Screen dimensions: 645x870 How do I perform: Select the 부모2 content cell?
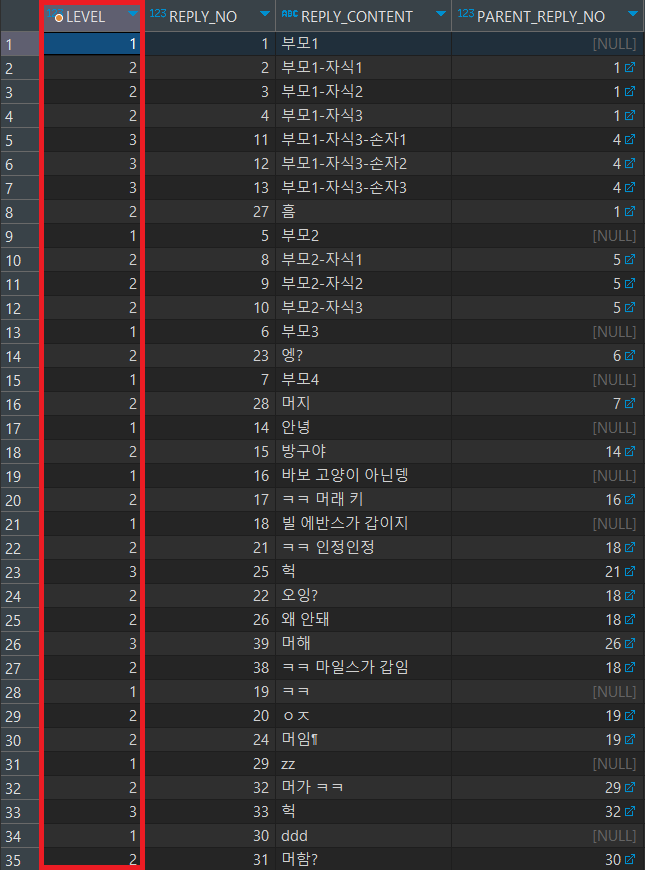363,236
